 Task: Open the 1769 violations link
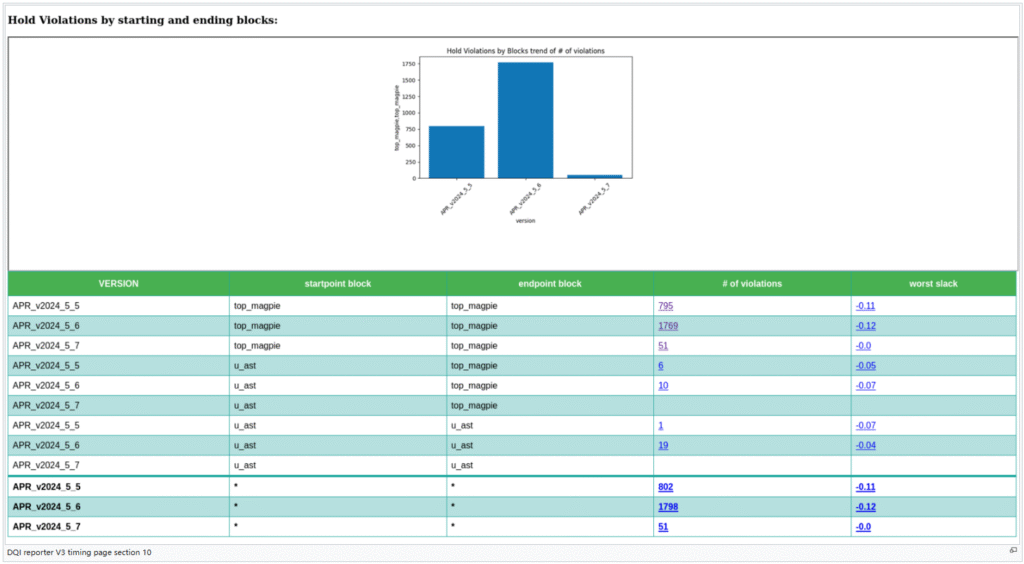point(667,326)
